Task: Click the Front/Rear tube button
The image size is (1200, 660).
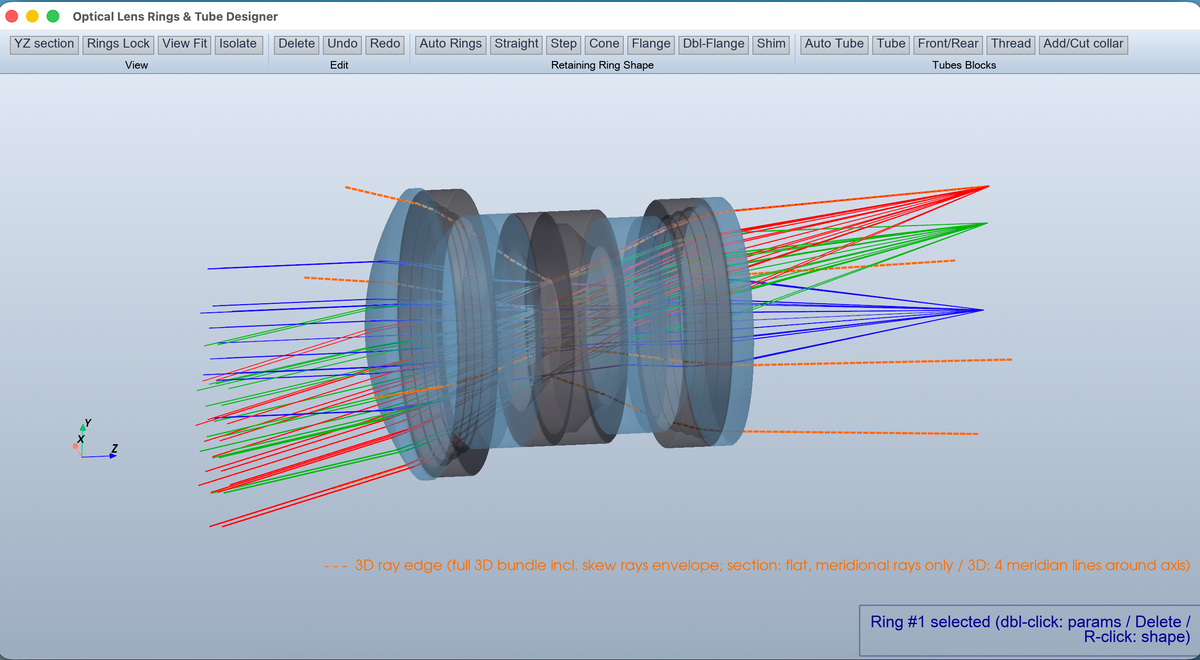Action: (948, 44)
